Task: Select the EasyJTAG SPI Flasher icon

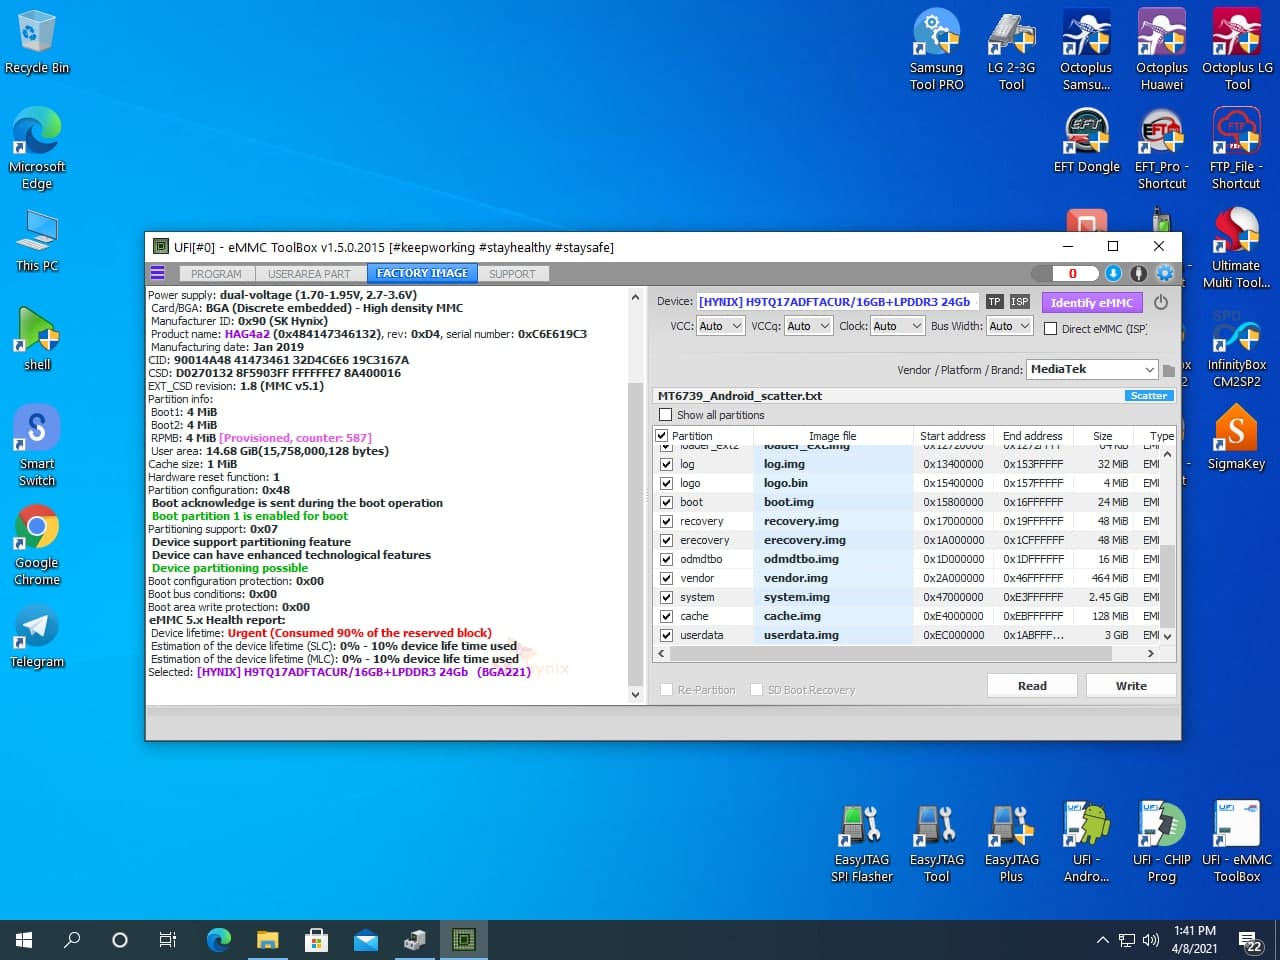Action: click(x=862, y=842)
